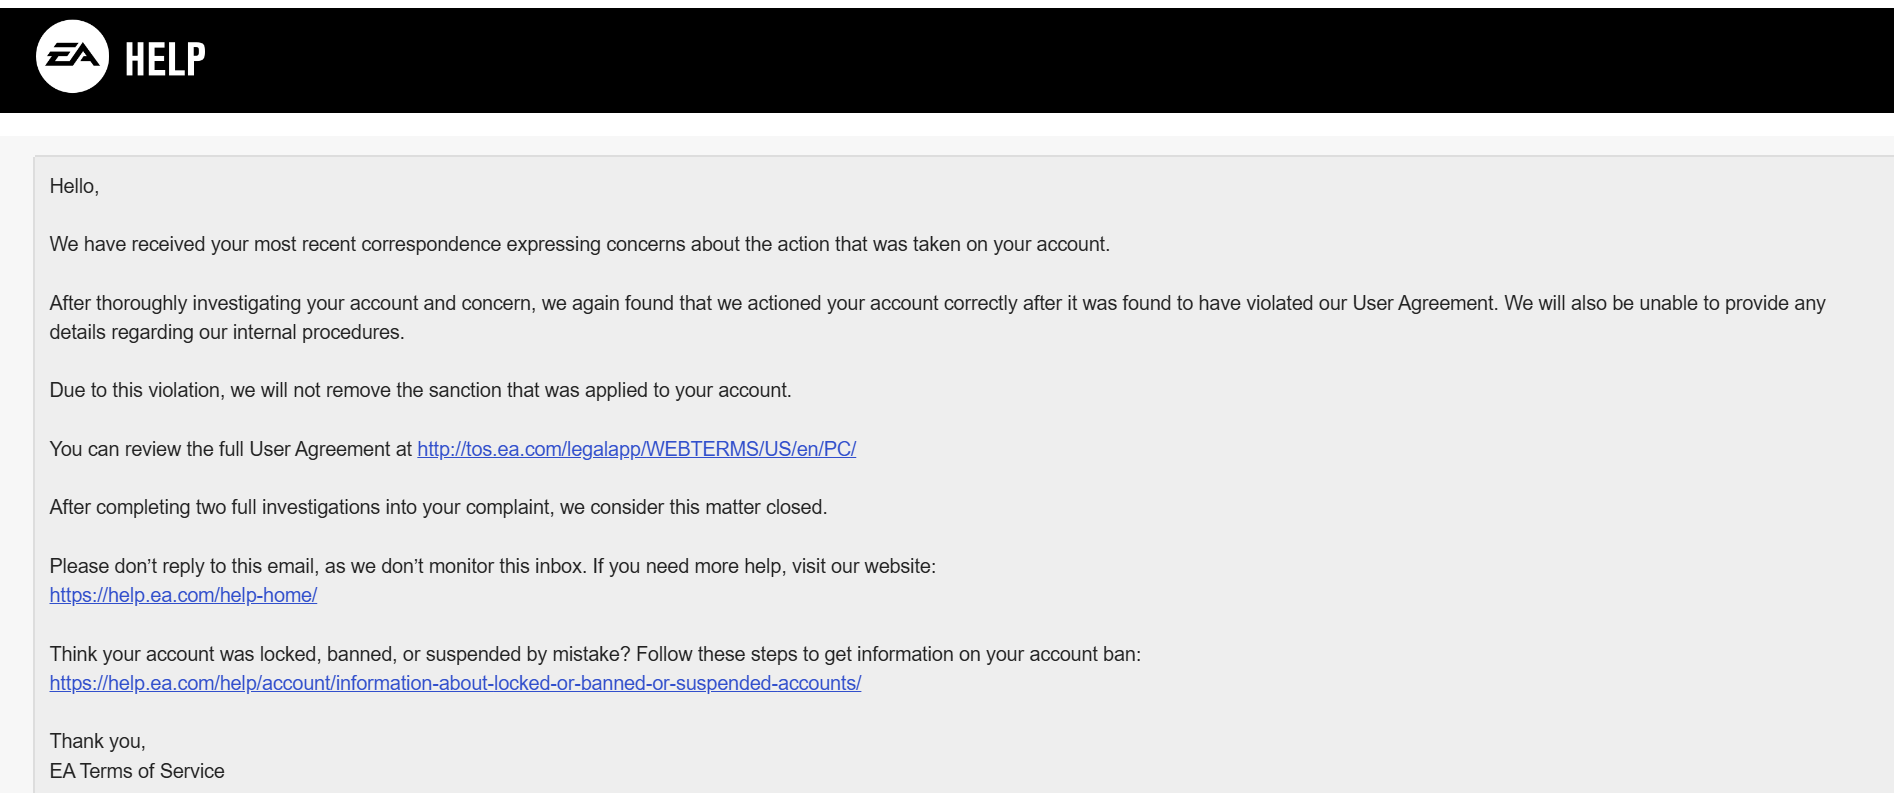Click the "EA Terms of Service" signature
Image resolution: width=1894 pixels, height=793 pixels.
click(x=137, y=771)
